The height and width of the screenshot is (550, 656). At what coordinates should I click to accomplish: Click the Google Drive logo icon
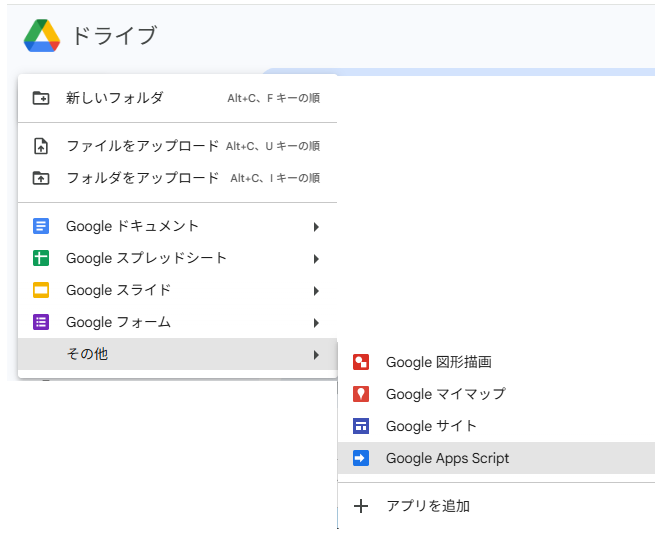click(42, 36)
